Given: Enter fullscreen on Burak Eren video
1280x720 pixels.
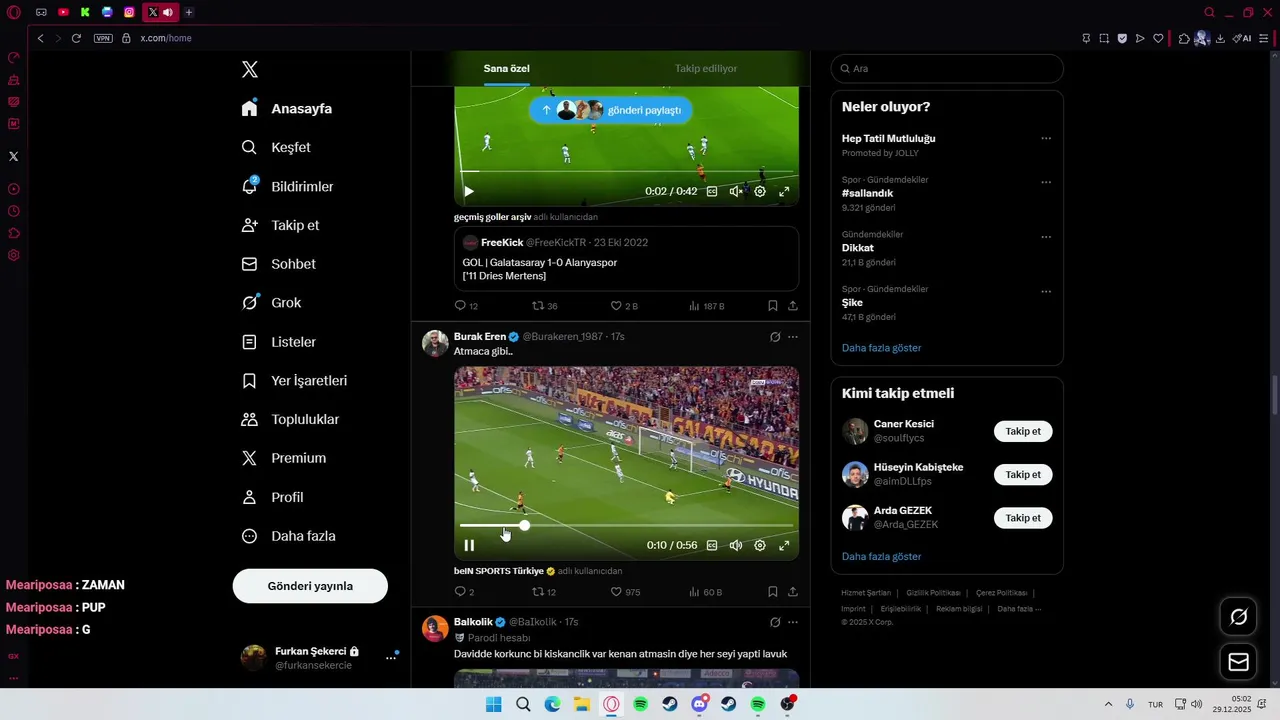Looking at the screenshot, I should tap(784, 545).
